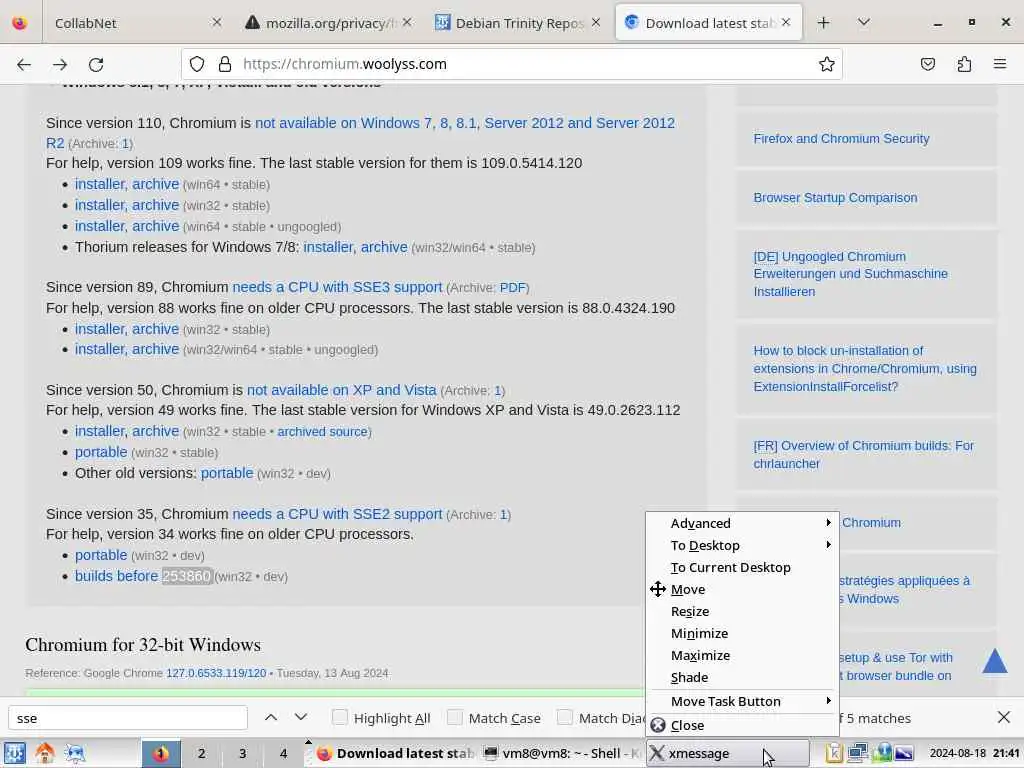
Task: Open a new browser tab
Action: [824, 23]
